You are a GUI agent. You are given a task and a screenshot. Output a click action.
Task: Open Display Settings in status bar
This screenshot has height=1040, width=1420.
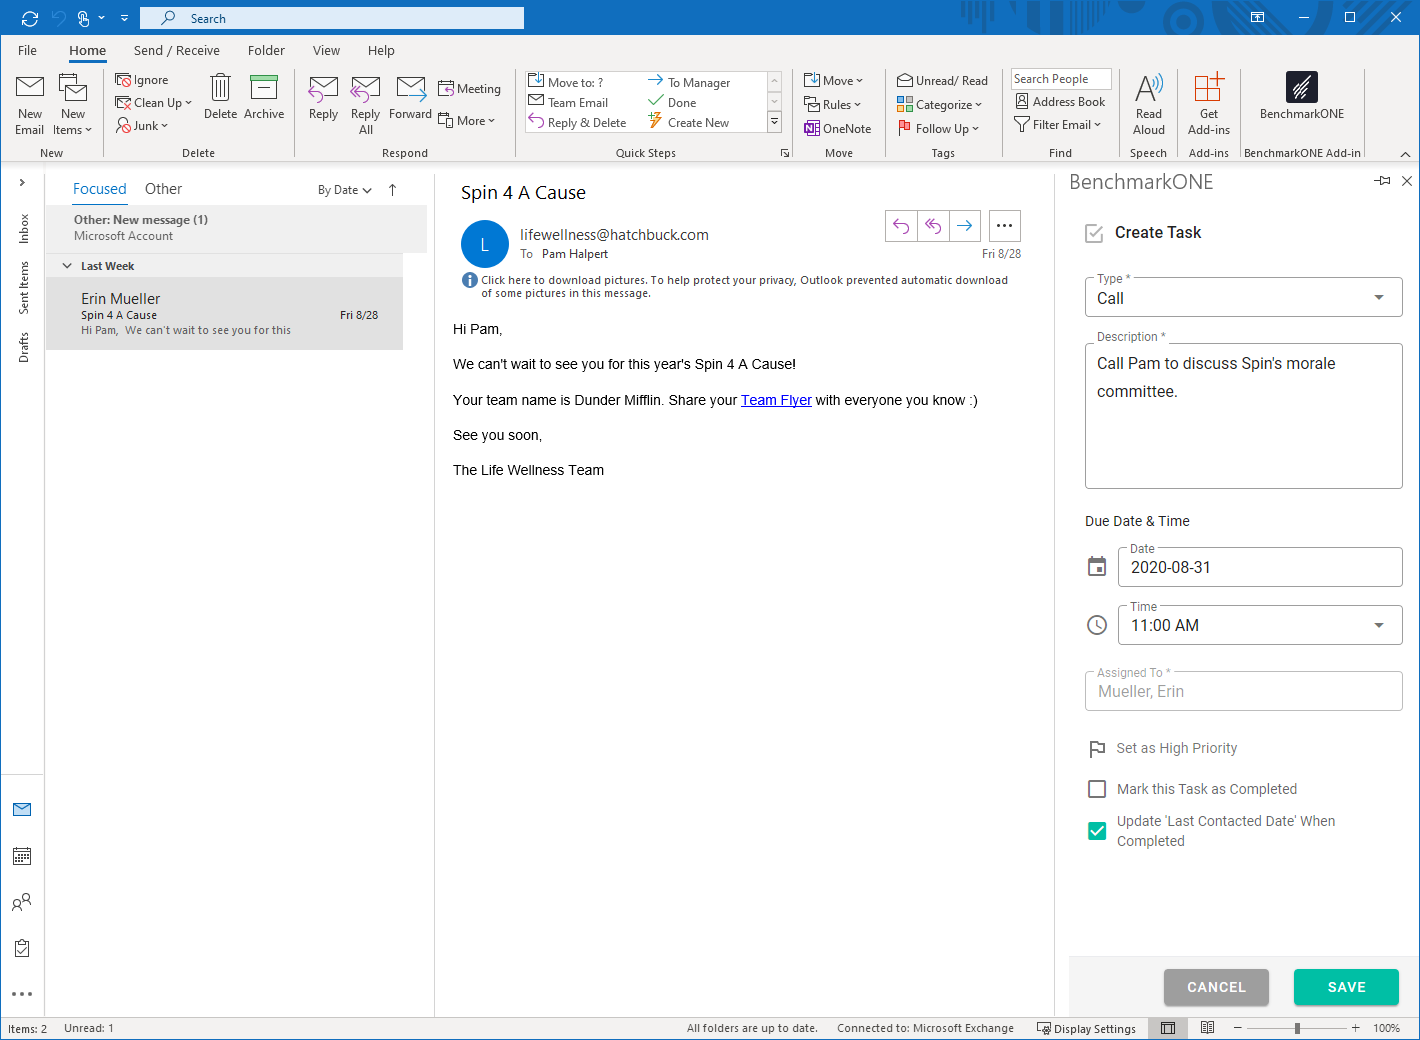coord(1086,1028)
